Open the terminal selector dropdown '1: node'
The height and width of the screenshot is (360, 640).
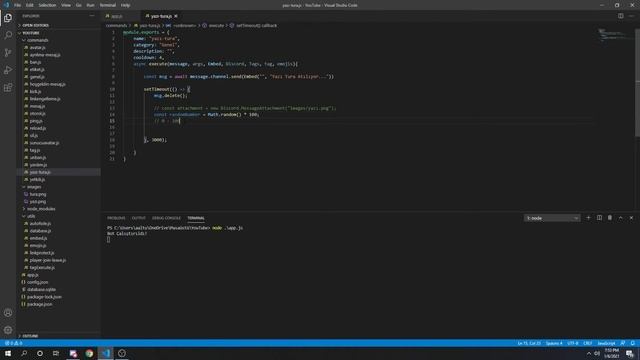click(x=552, y=218)
